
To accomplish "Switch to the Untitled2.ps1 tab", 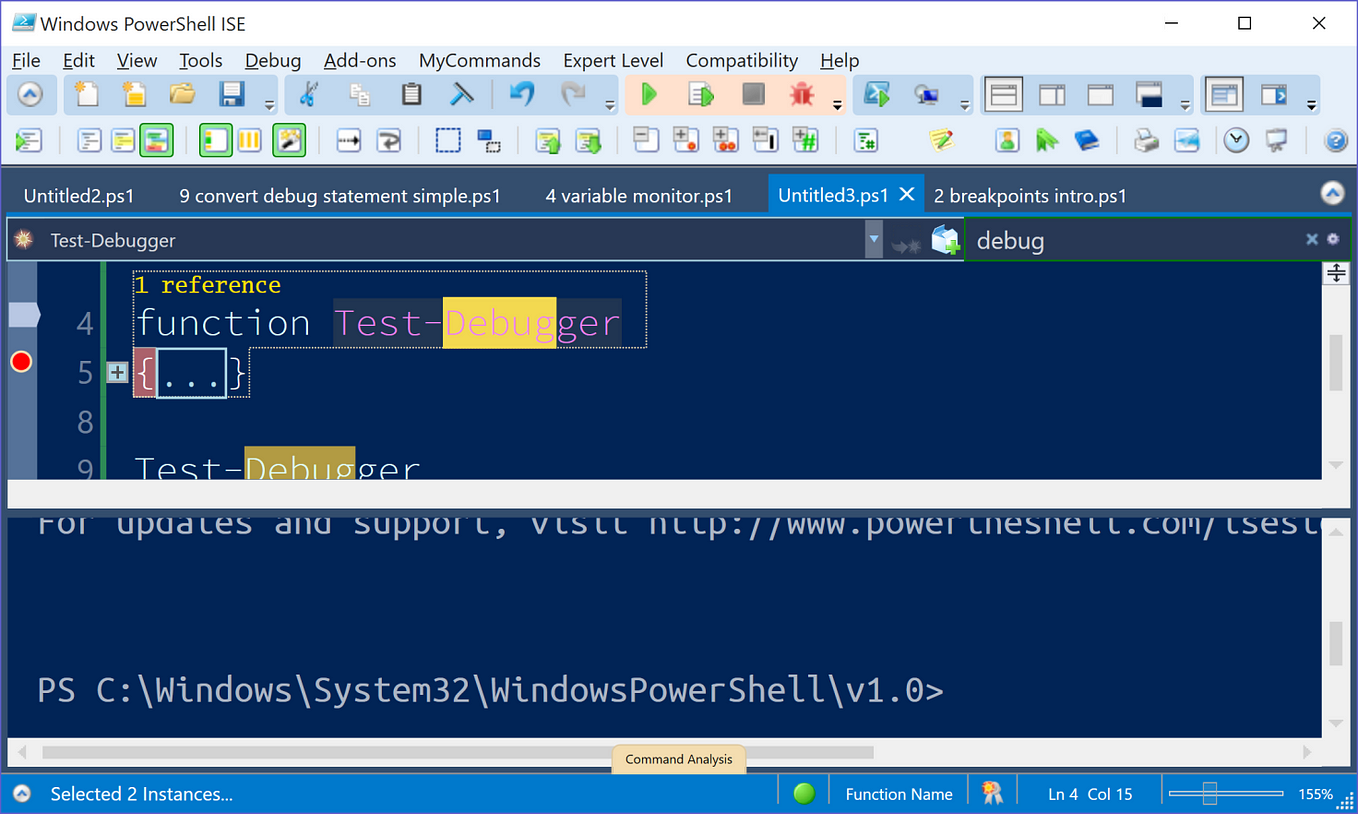I will click(79, 196).
